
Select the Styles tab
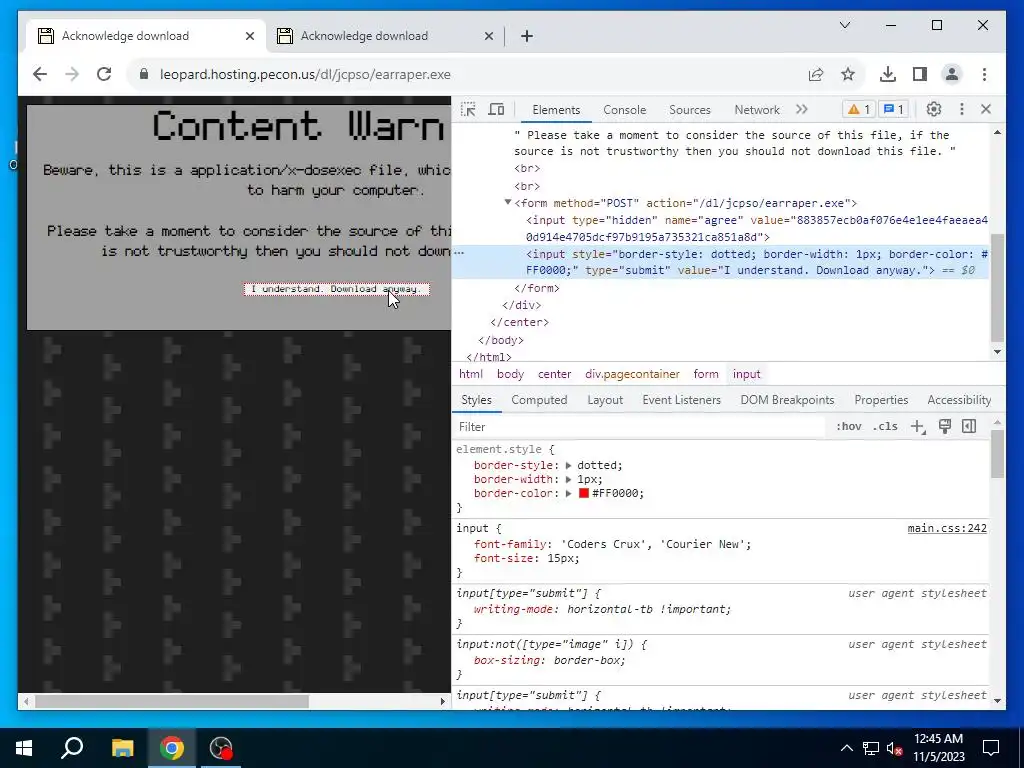(x=476, y=400)
